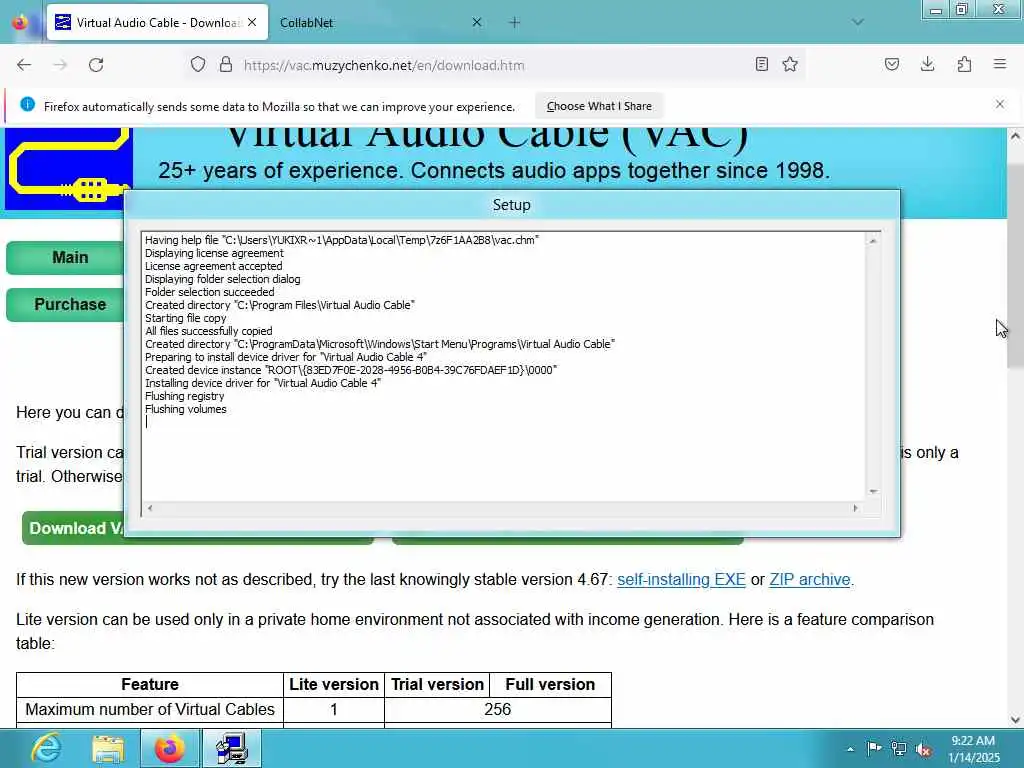
Task: Open File Explorer from the taskbar
Action: click(108, 748)
